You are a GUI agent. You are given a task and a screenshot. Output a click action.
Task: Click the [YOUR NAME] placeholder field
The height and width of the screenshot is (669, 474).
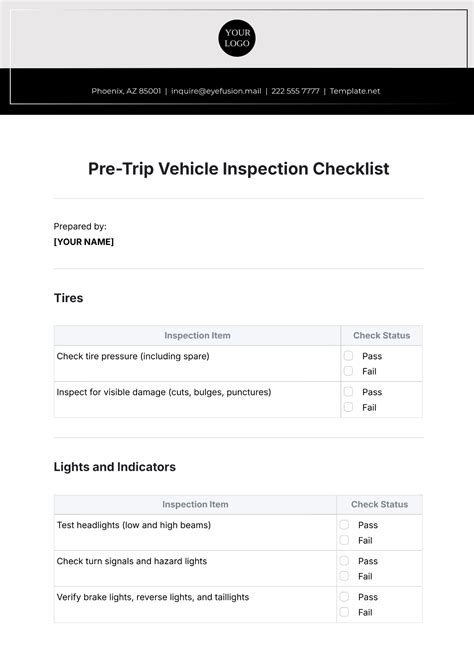click(x=84, y=242)
